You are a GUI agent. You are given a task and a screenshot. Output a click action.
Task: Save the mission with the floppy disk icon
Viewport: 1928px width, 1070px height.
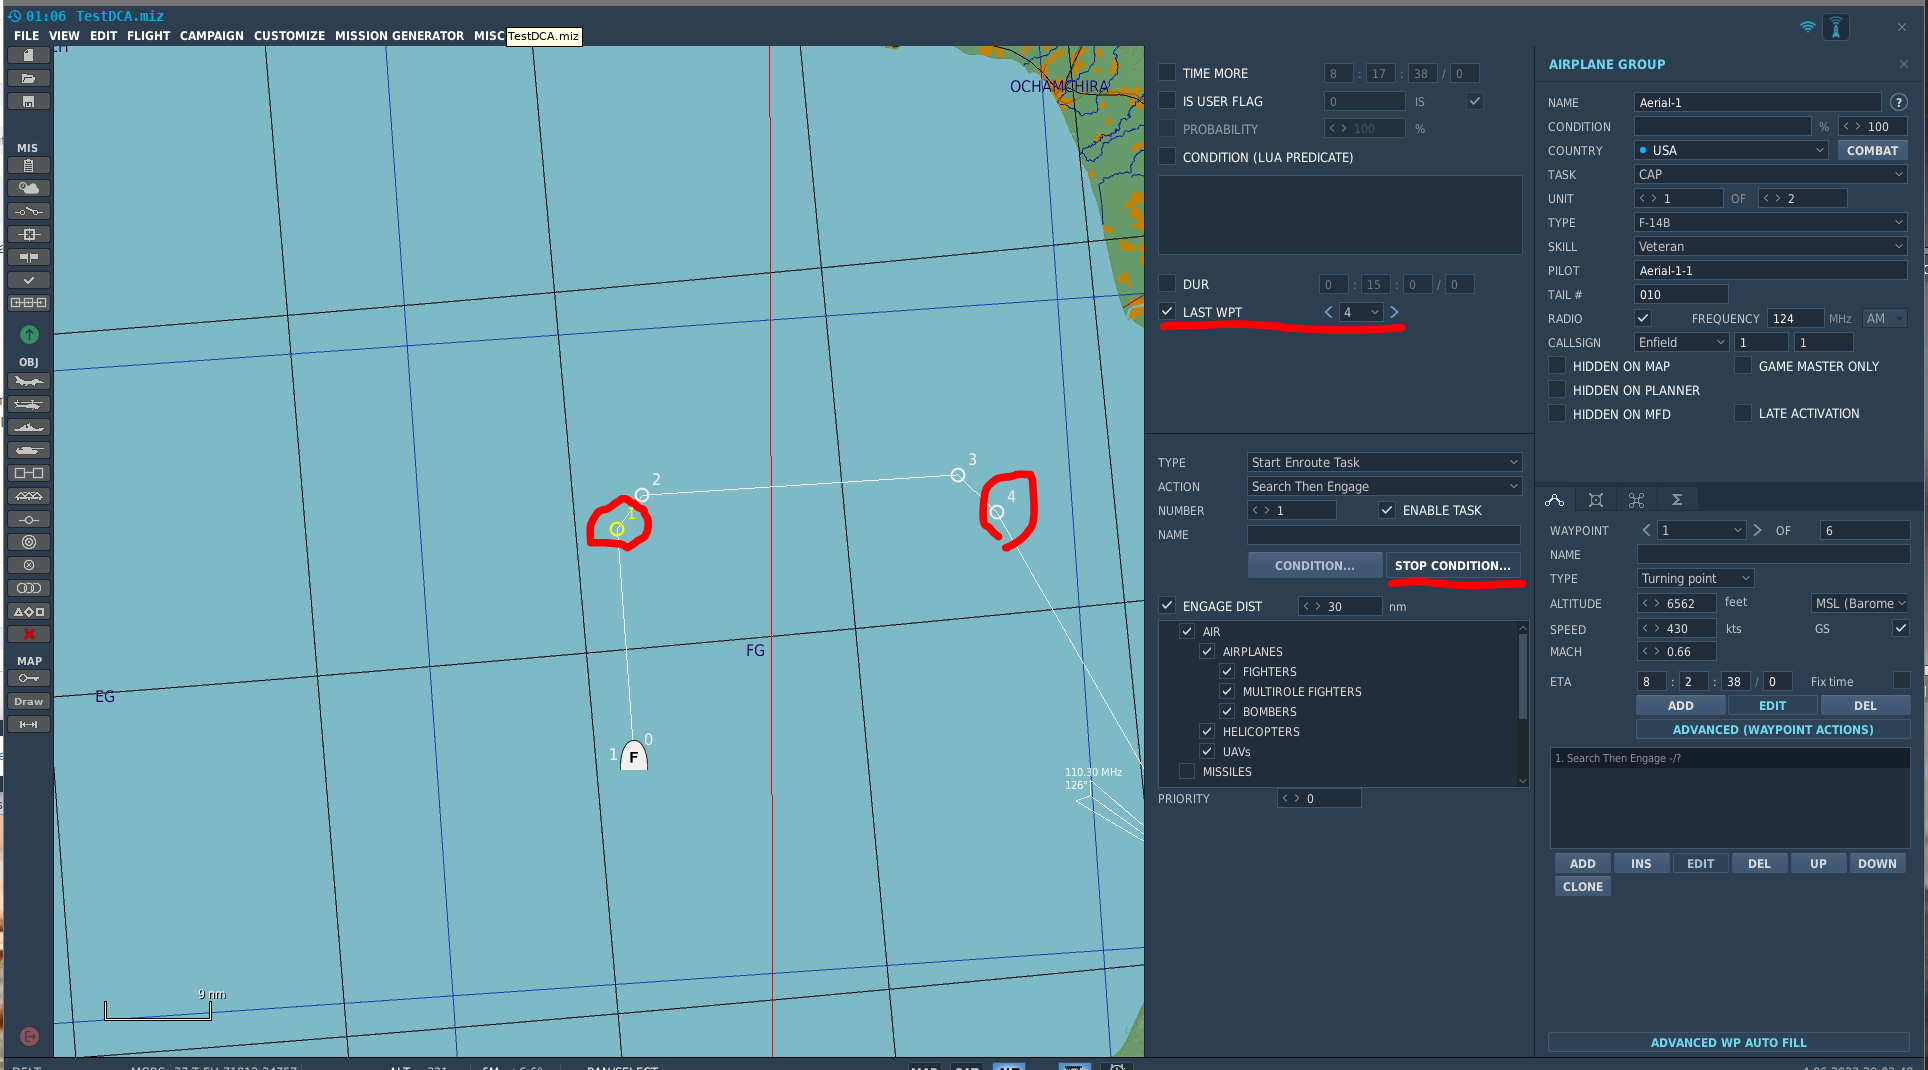29,101
